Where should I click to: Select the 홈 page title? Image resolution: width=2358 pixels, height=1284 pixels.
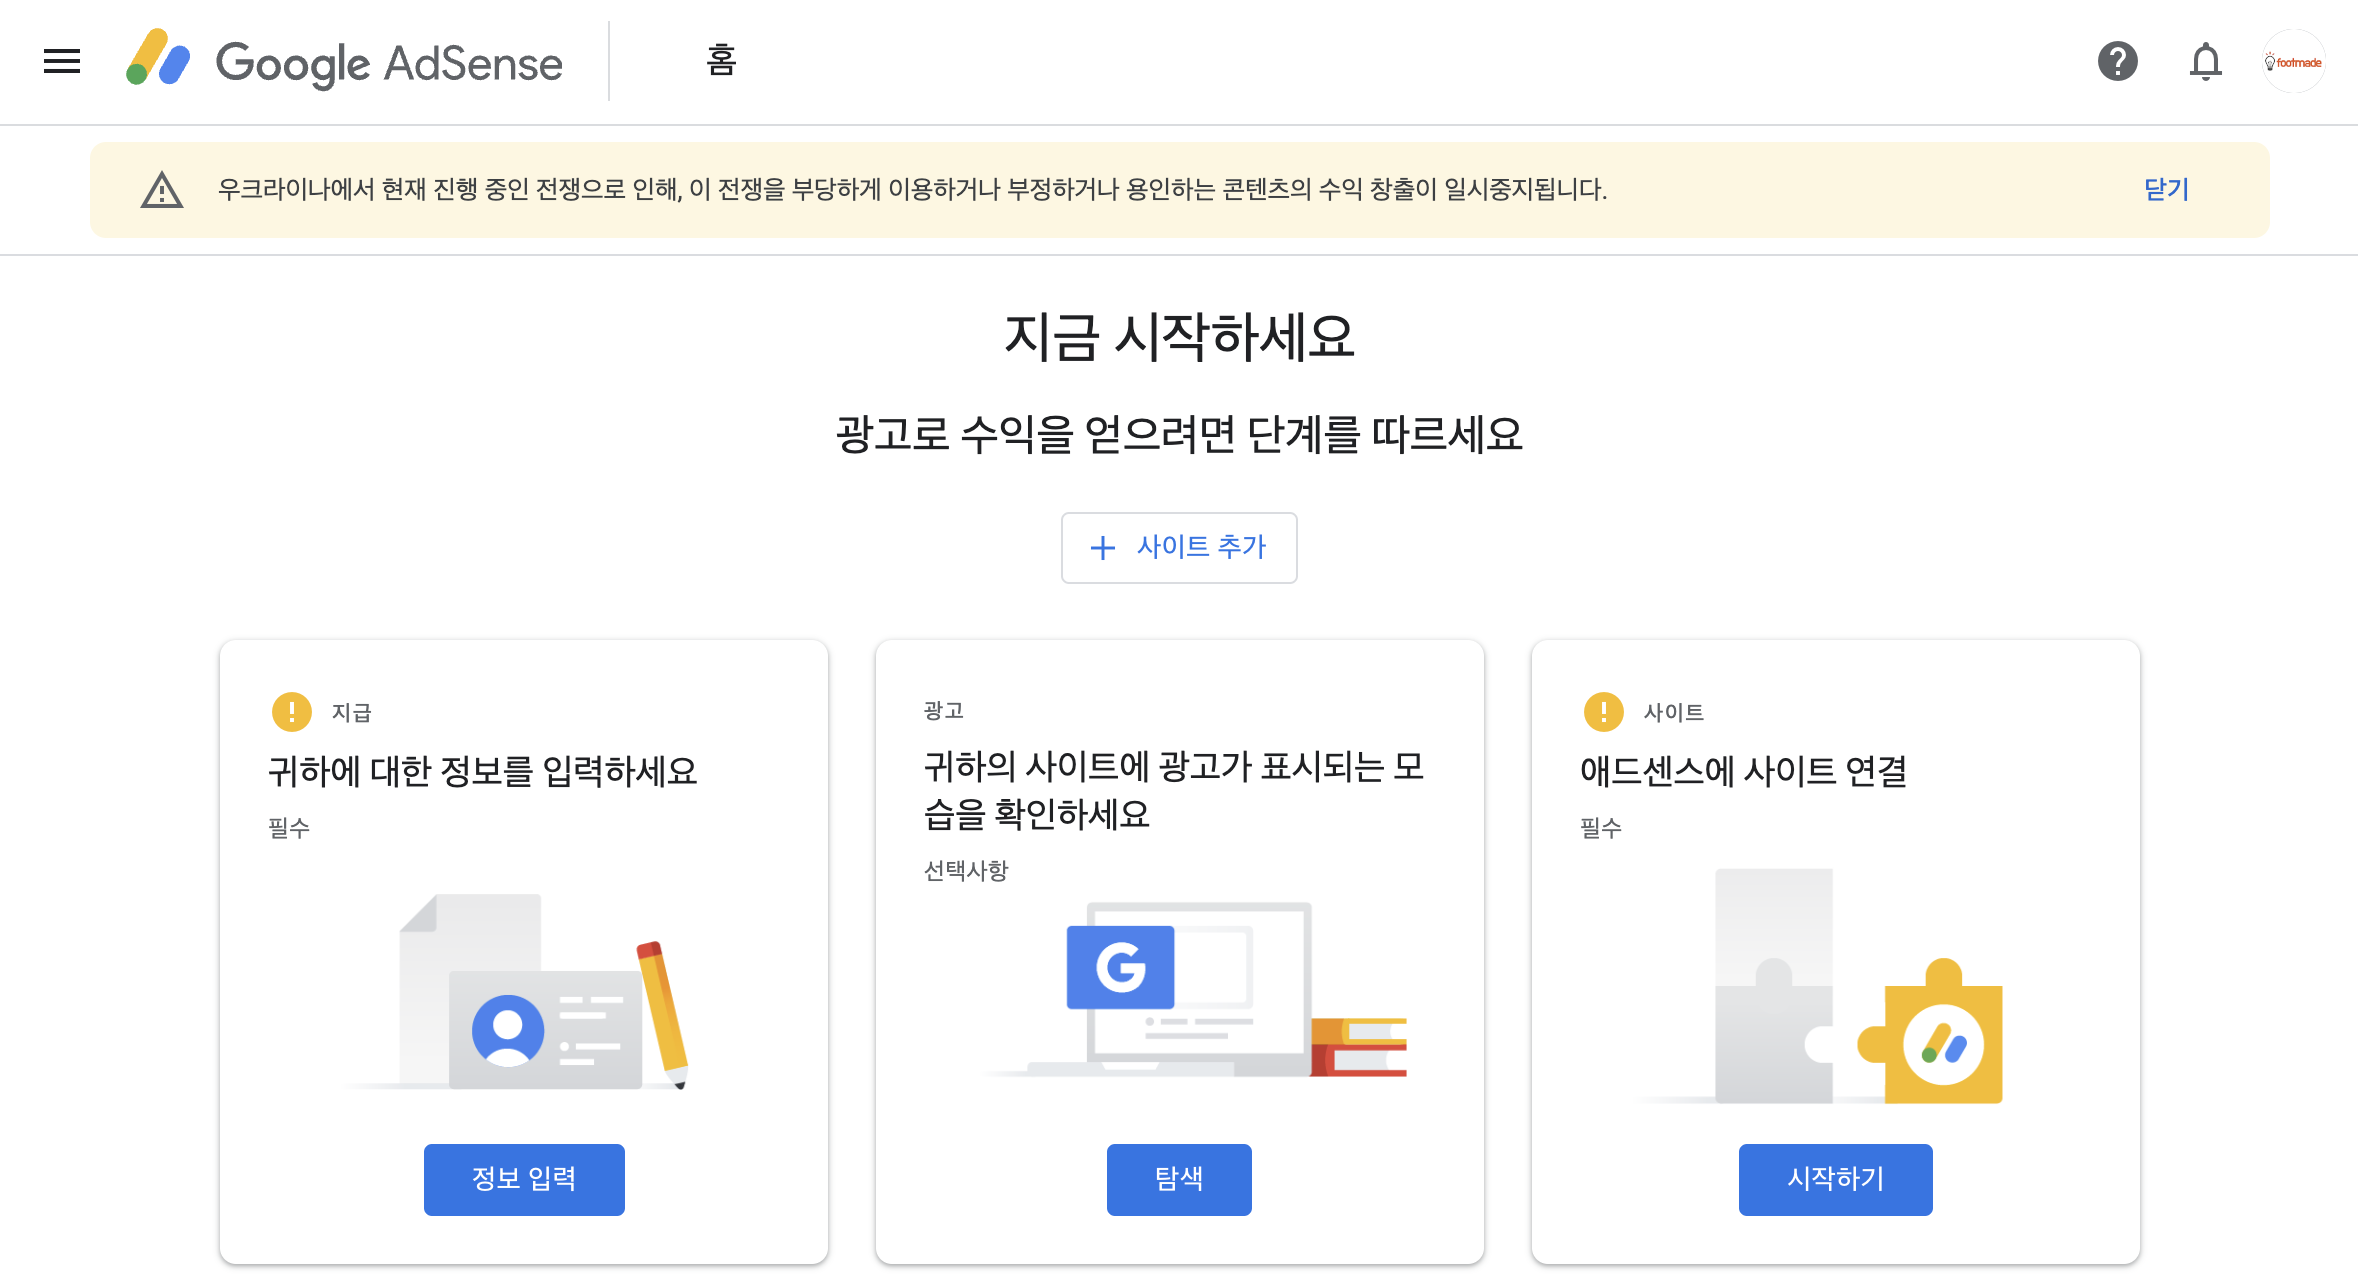(x=721, y=62)
